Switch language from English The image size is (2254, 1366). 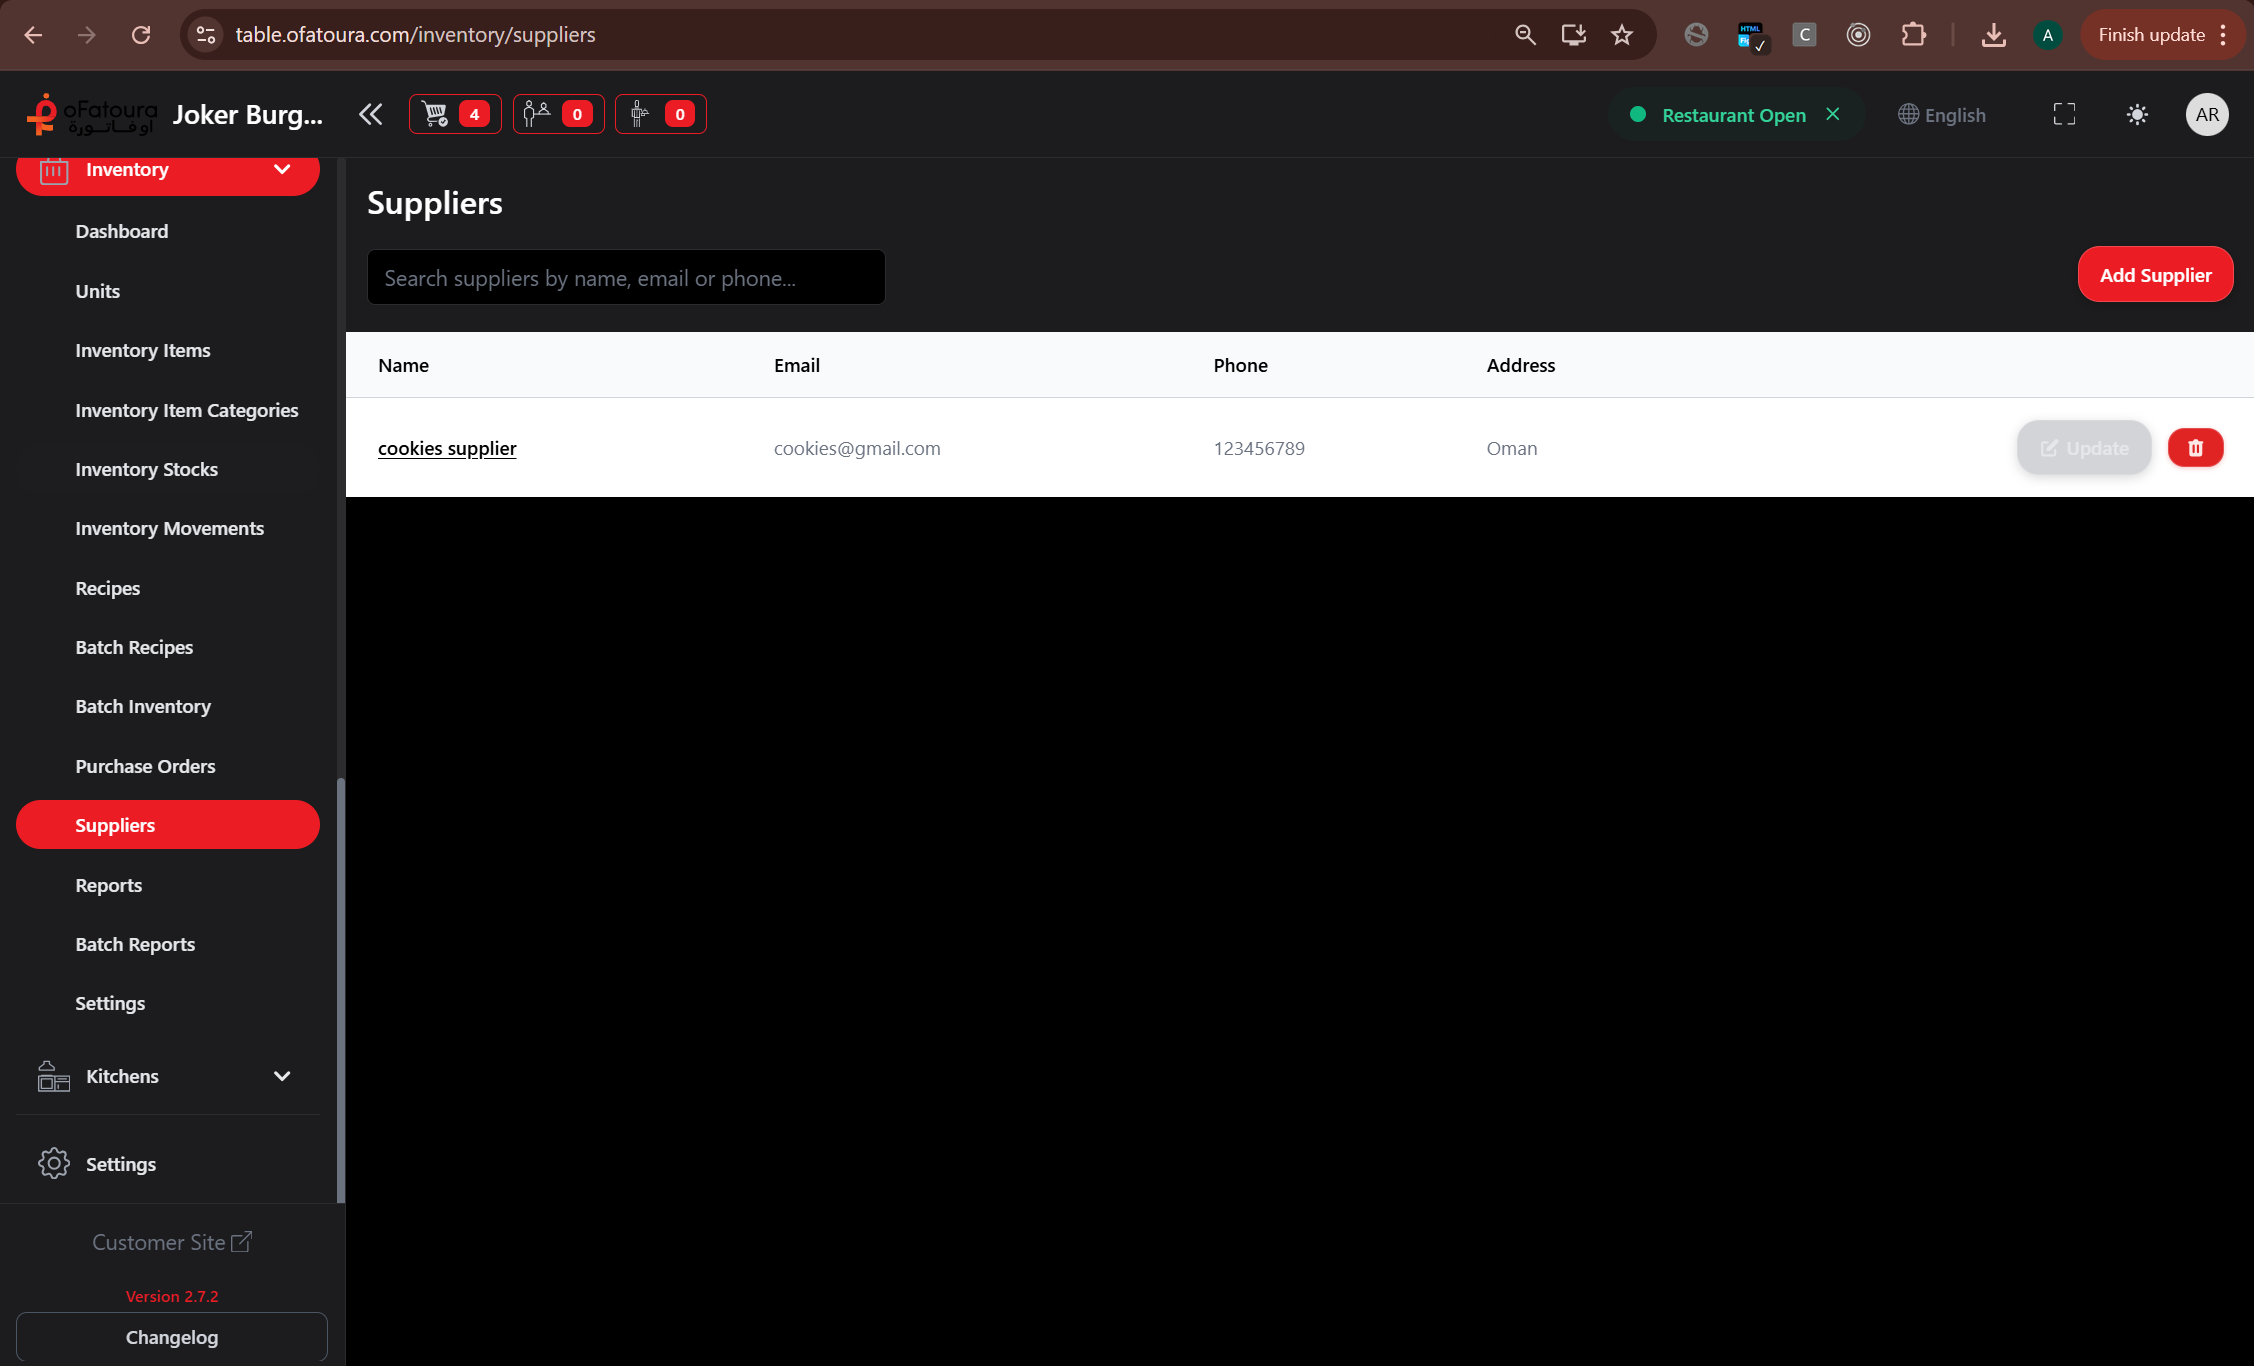(x=1942, y=115)
